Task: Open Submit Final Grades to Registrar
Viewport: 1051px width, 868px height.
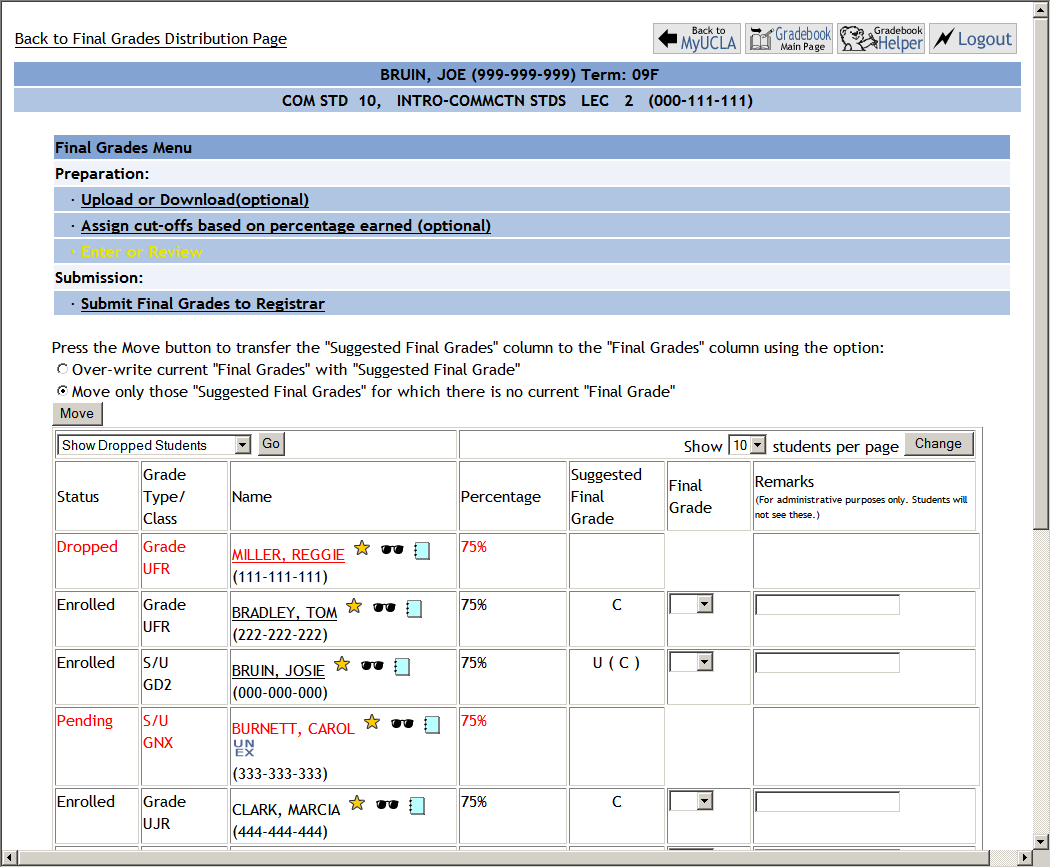Action: [203, 304]
